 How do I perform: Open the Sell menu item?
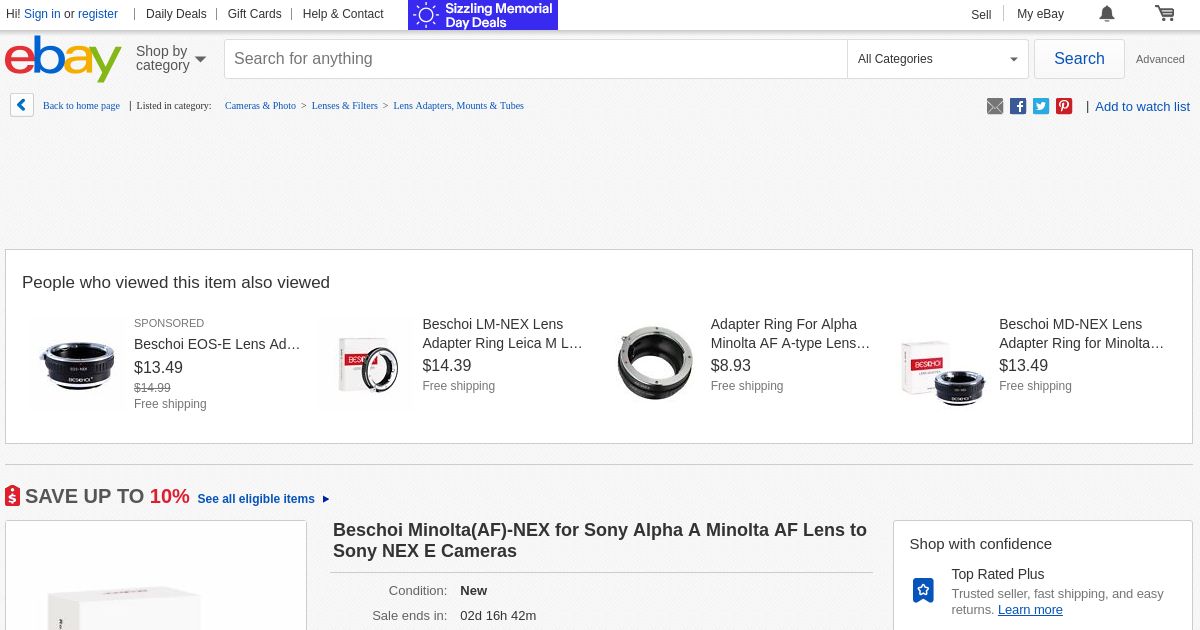981,14
